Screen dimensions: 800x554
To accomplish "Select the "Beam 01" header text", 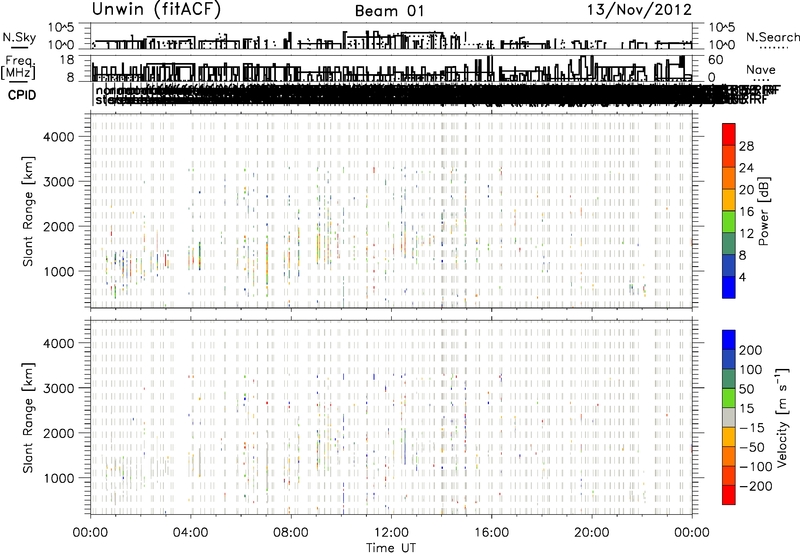I will click(389, 11).
